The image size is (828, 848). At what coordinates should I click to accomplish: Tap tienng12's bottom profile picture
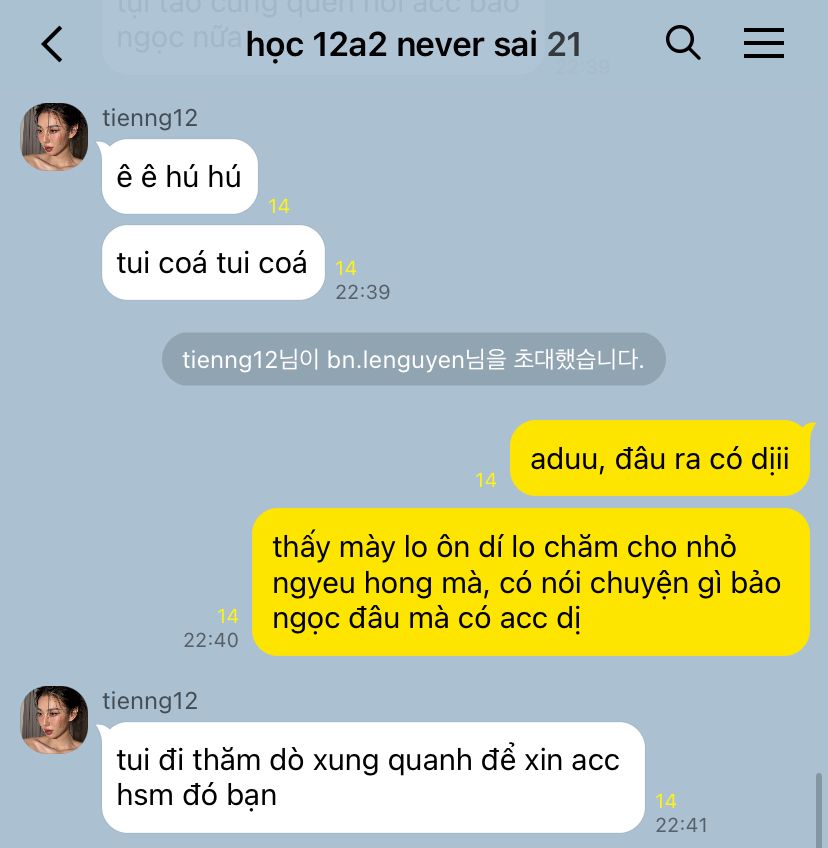[x=54, y=720]
